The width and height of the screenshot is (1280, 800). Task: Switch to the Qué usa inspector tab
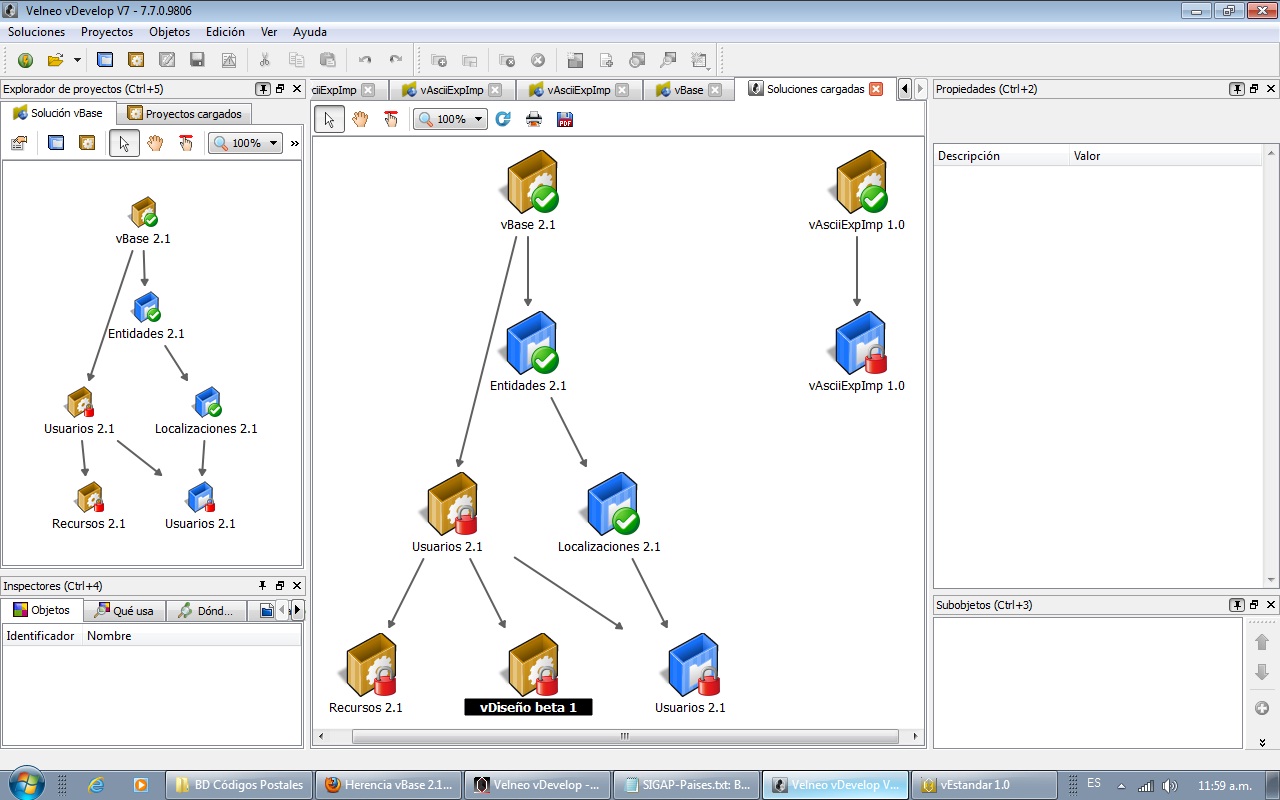click(x=125, y=610)
